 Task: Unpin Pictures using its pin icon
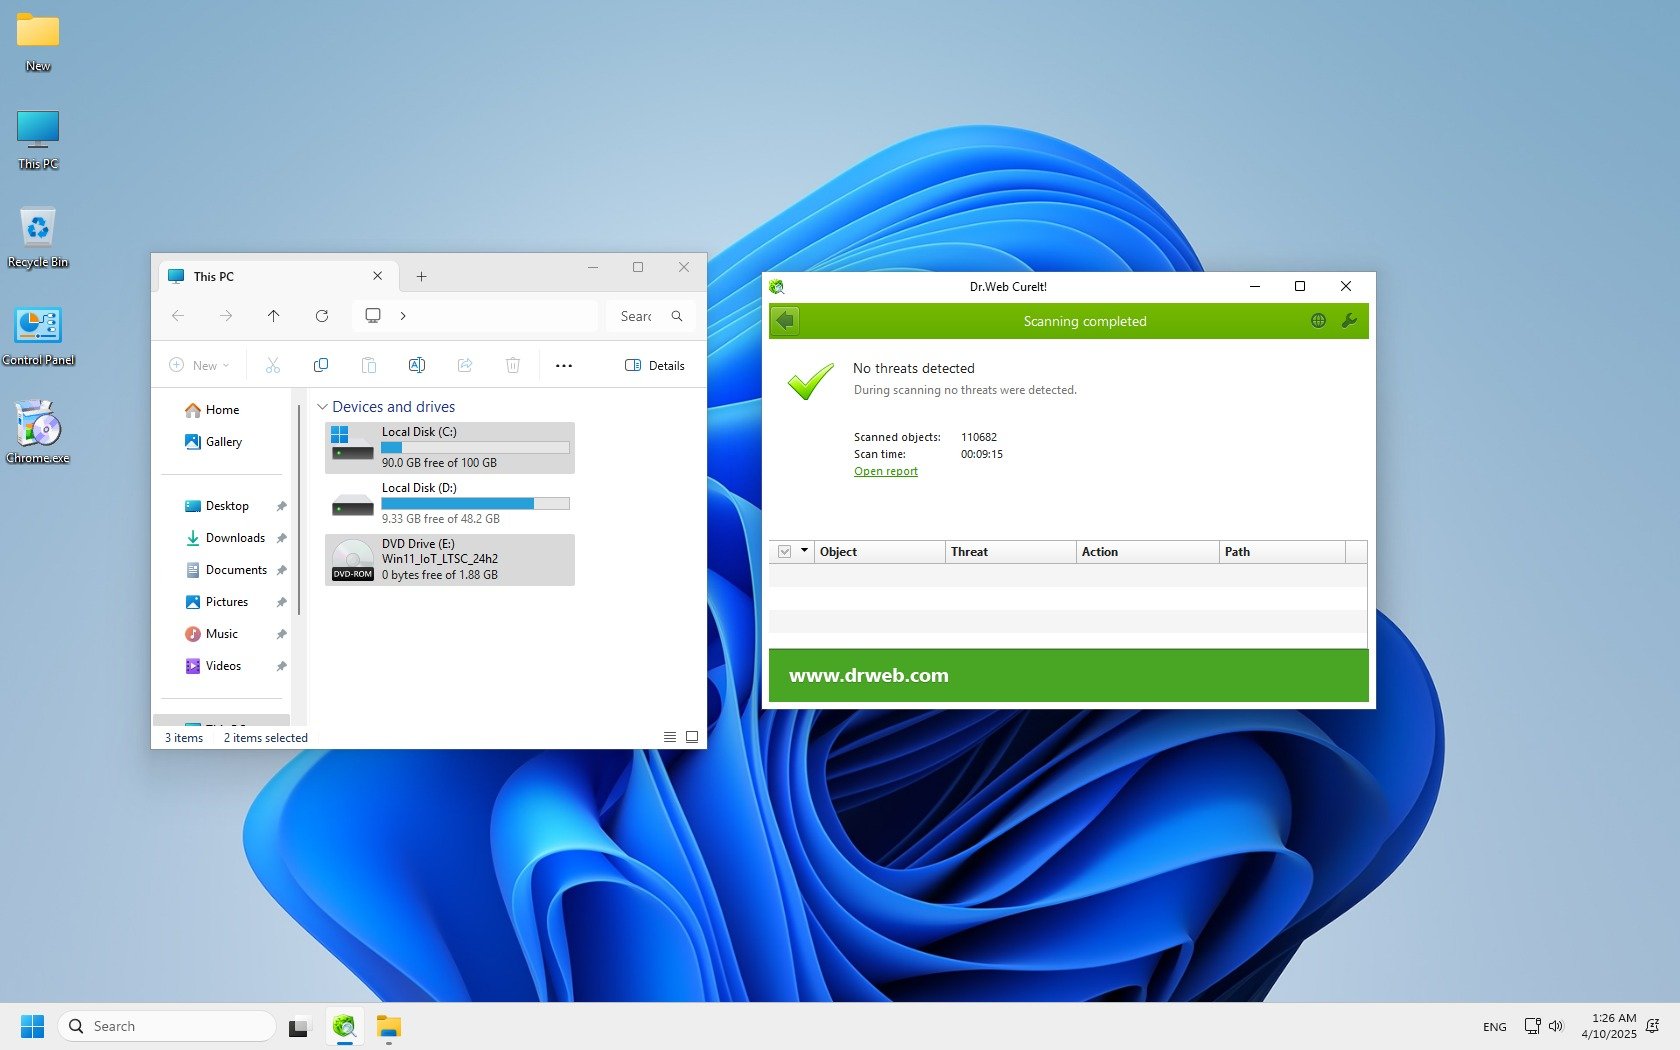[281, 602]
